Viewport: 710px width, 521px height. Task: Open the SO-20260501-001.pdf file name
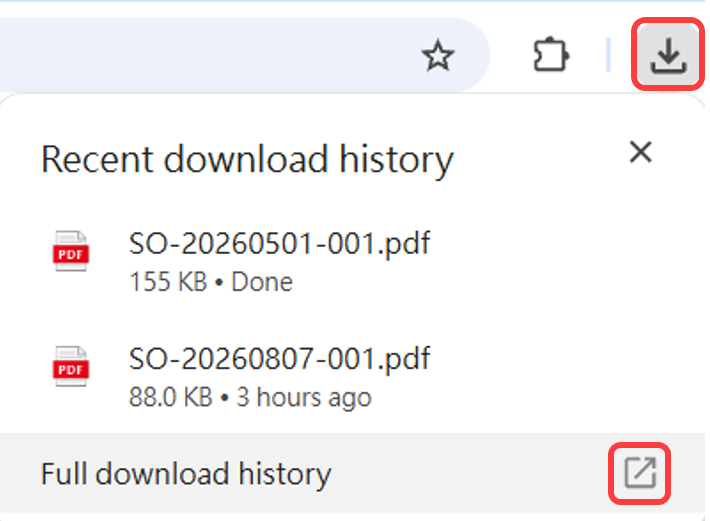[279, 244]
